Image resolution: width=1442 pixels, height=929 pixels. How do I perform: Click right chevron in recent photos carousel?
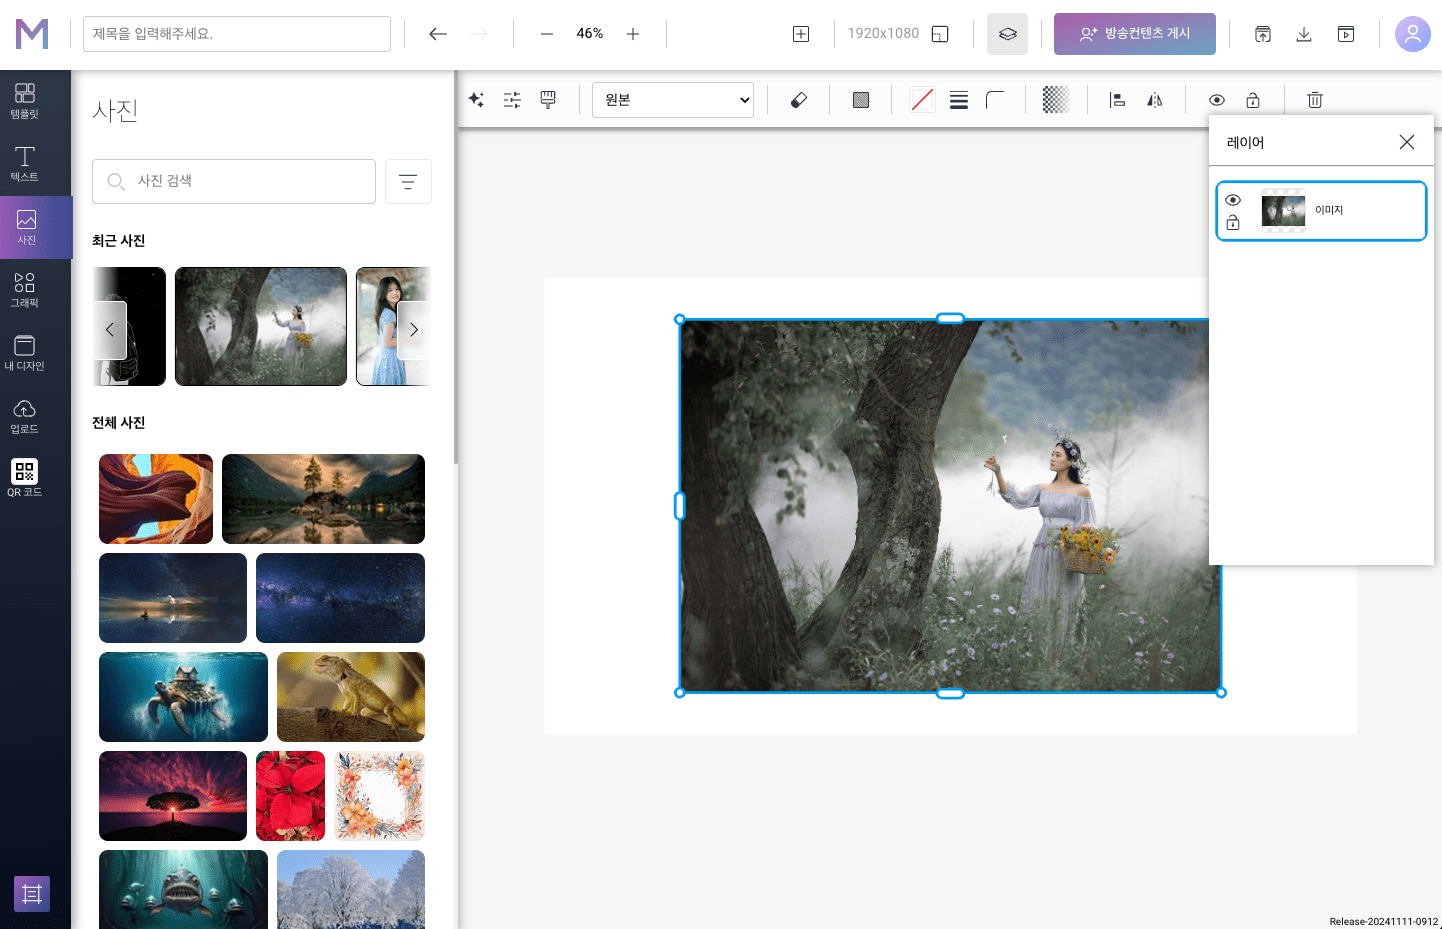pyautogui.click(x=414, y=329)
